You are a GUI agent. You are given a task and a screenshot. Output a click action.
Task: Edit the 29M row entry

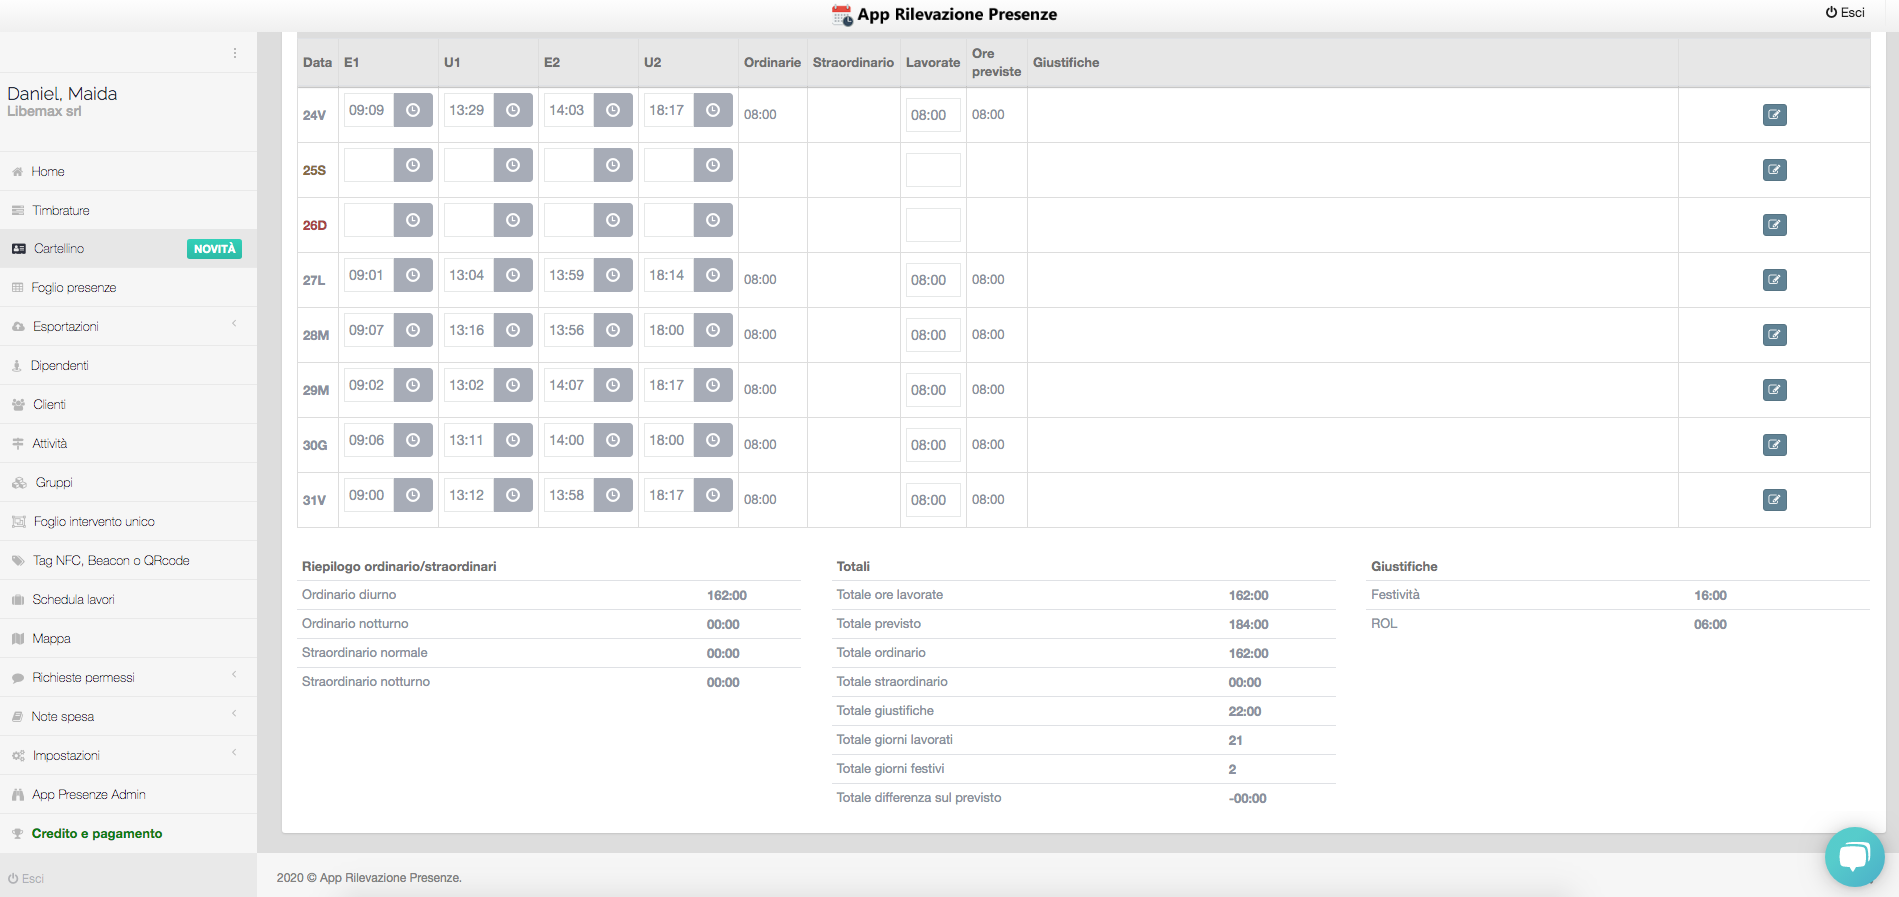(x=1774, y=390)
